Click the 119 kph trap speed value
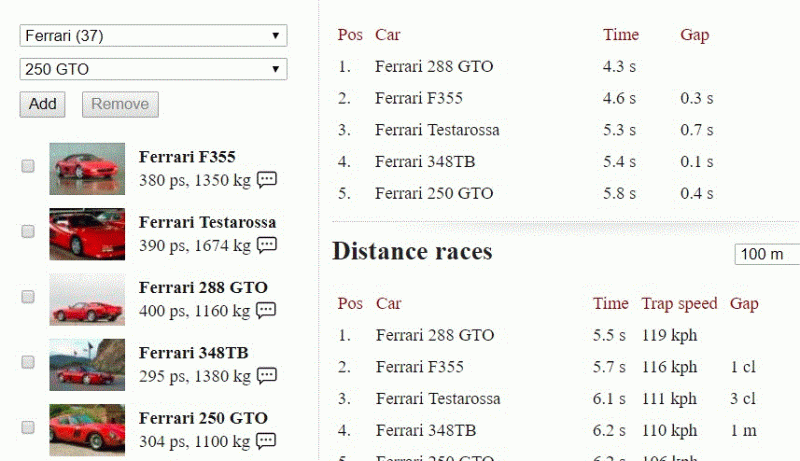 coord(669,335)
